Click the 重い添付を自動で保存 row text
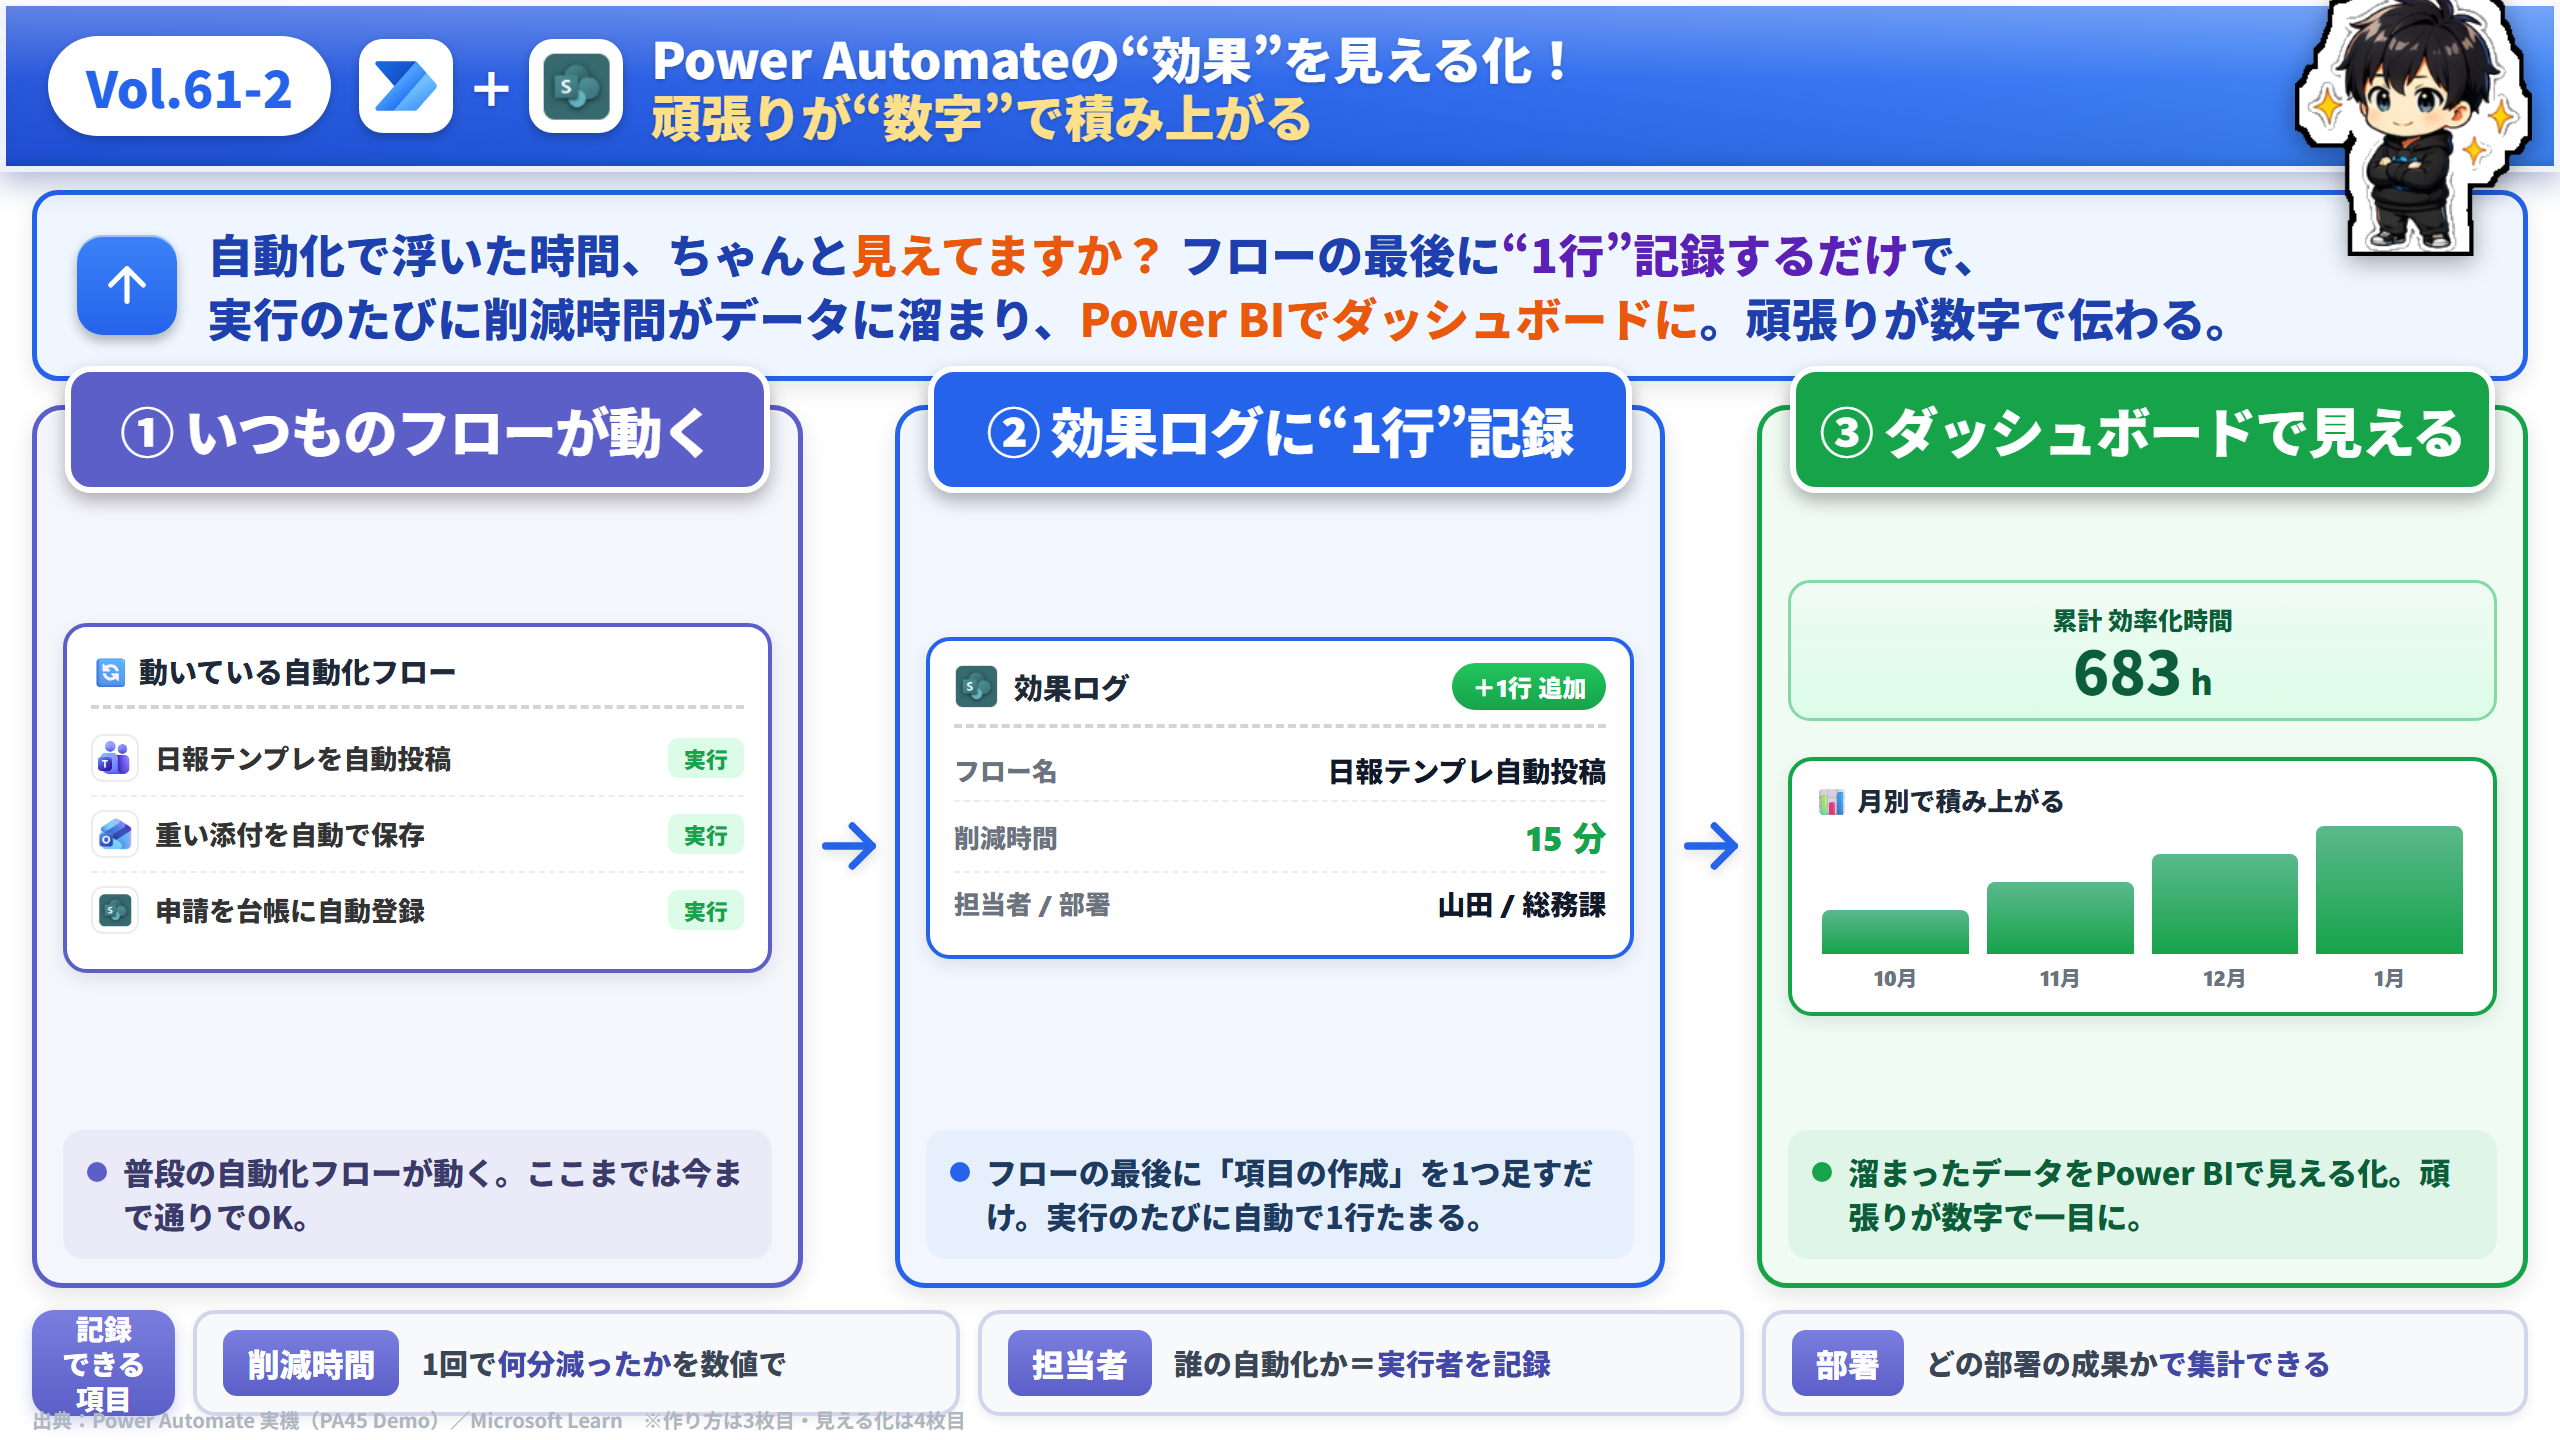This screenshot has width=2560, height=1440. 290,835
